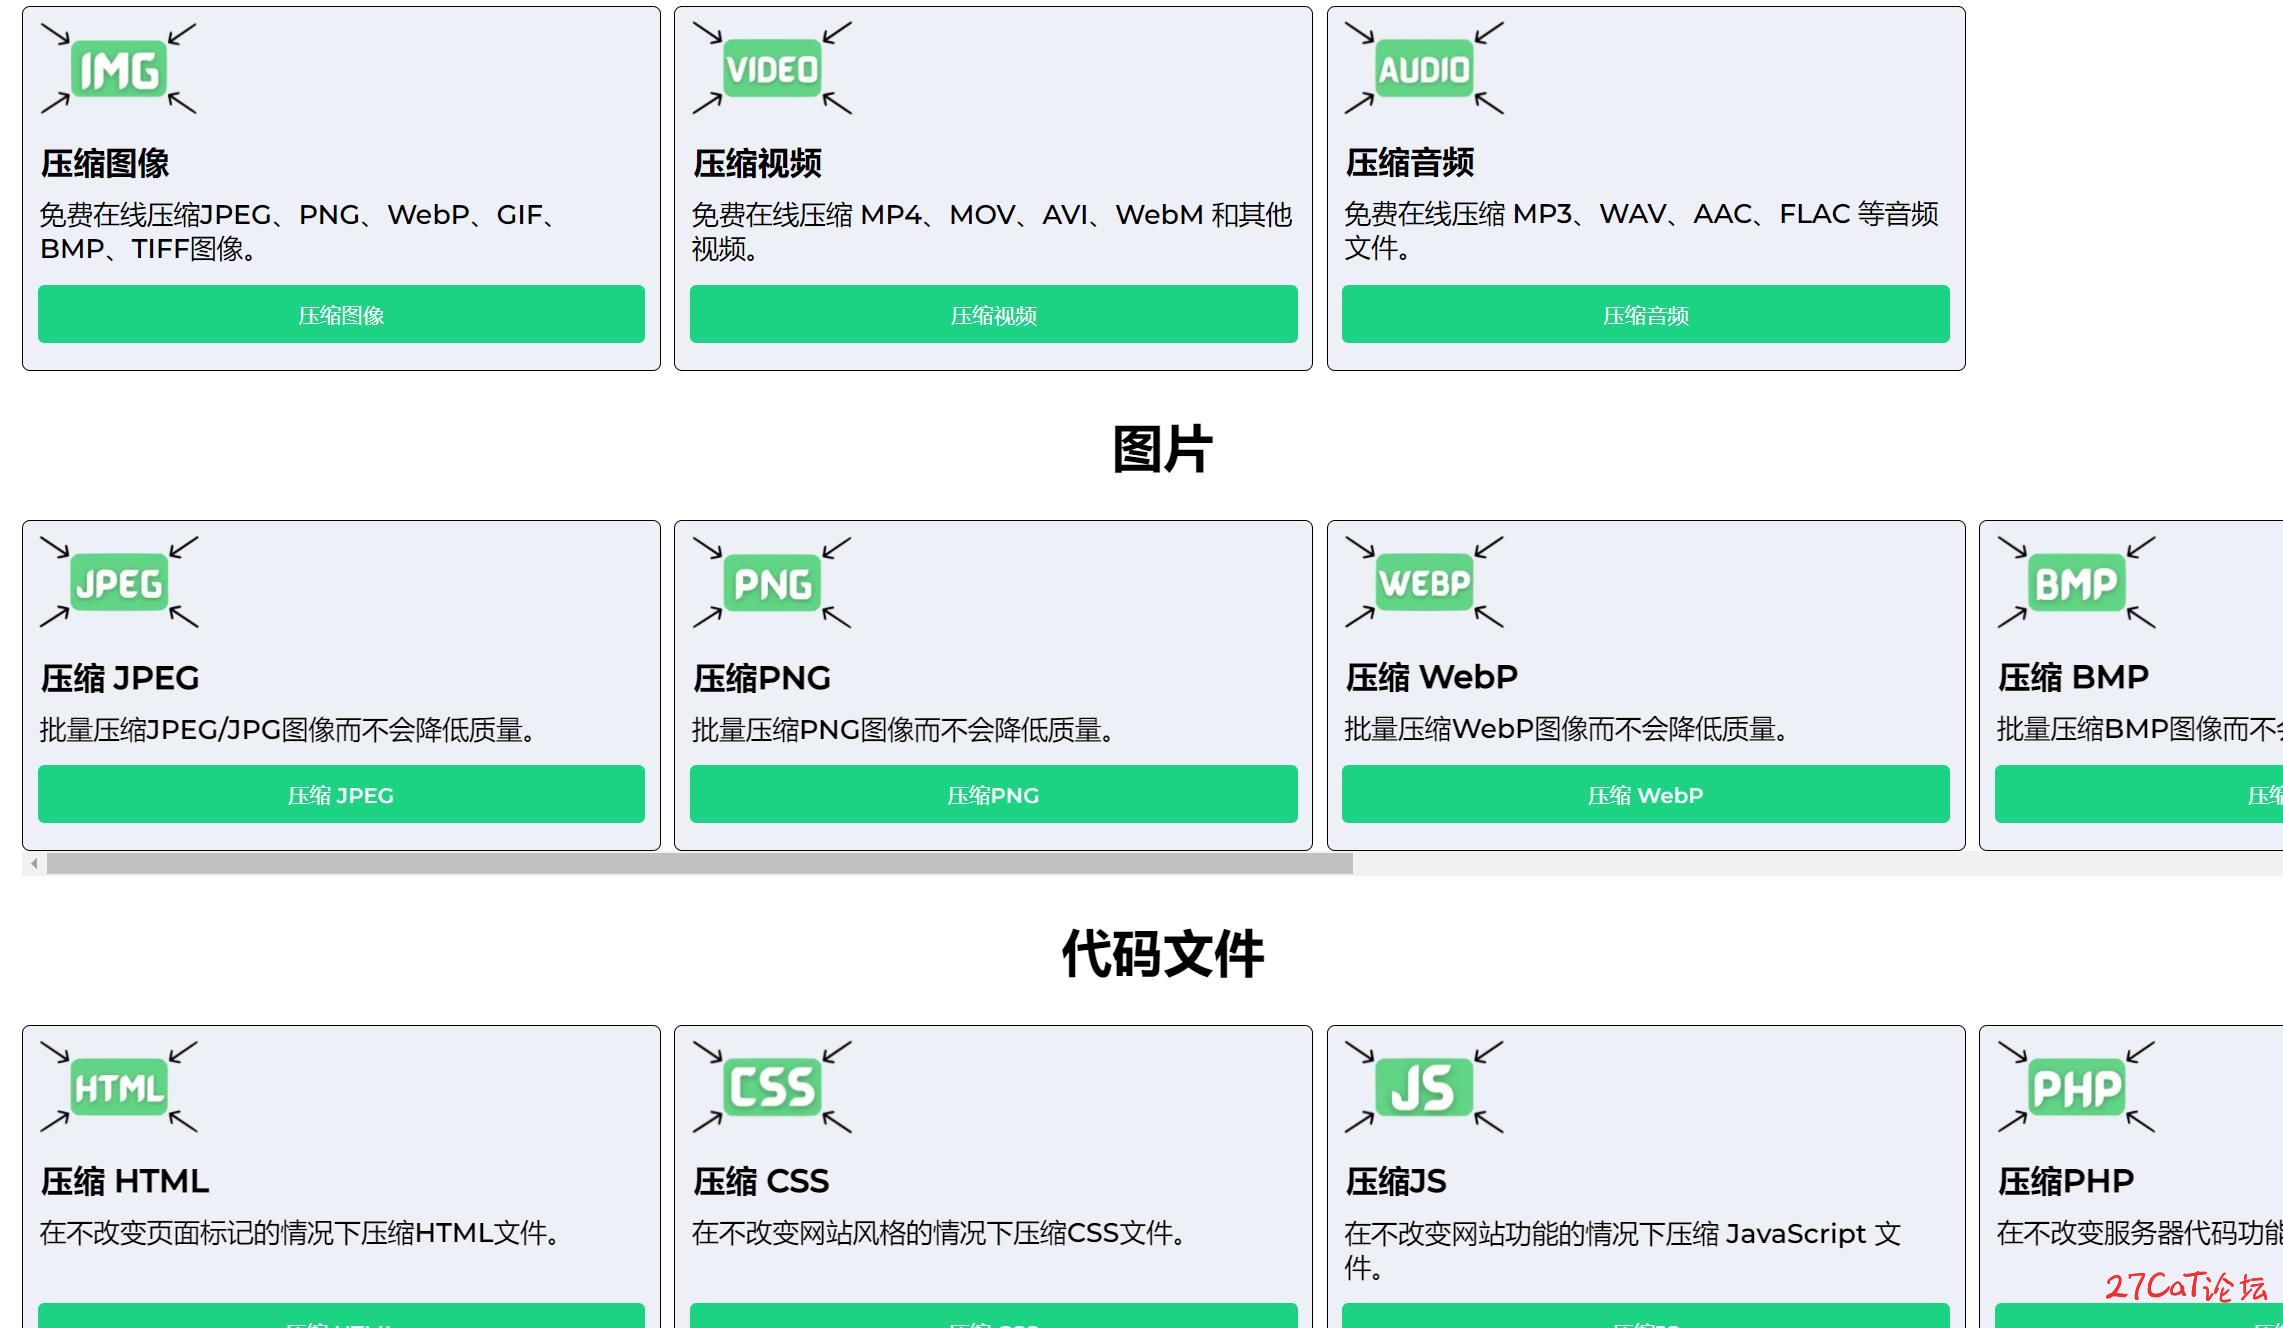Click the CSS compress icon
Screen dimensions: 2283x1328
(x=771, y=1087)
